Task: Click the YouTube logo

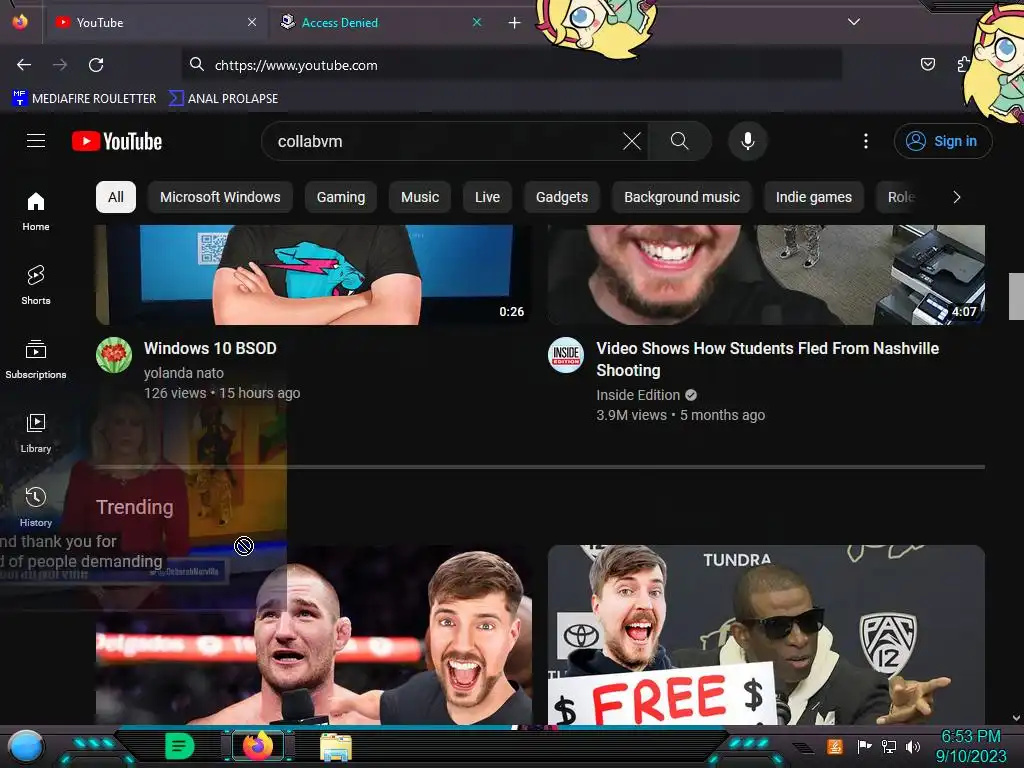Action: pos(117,141)
